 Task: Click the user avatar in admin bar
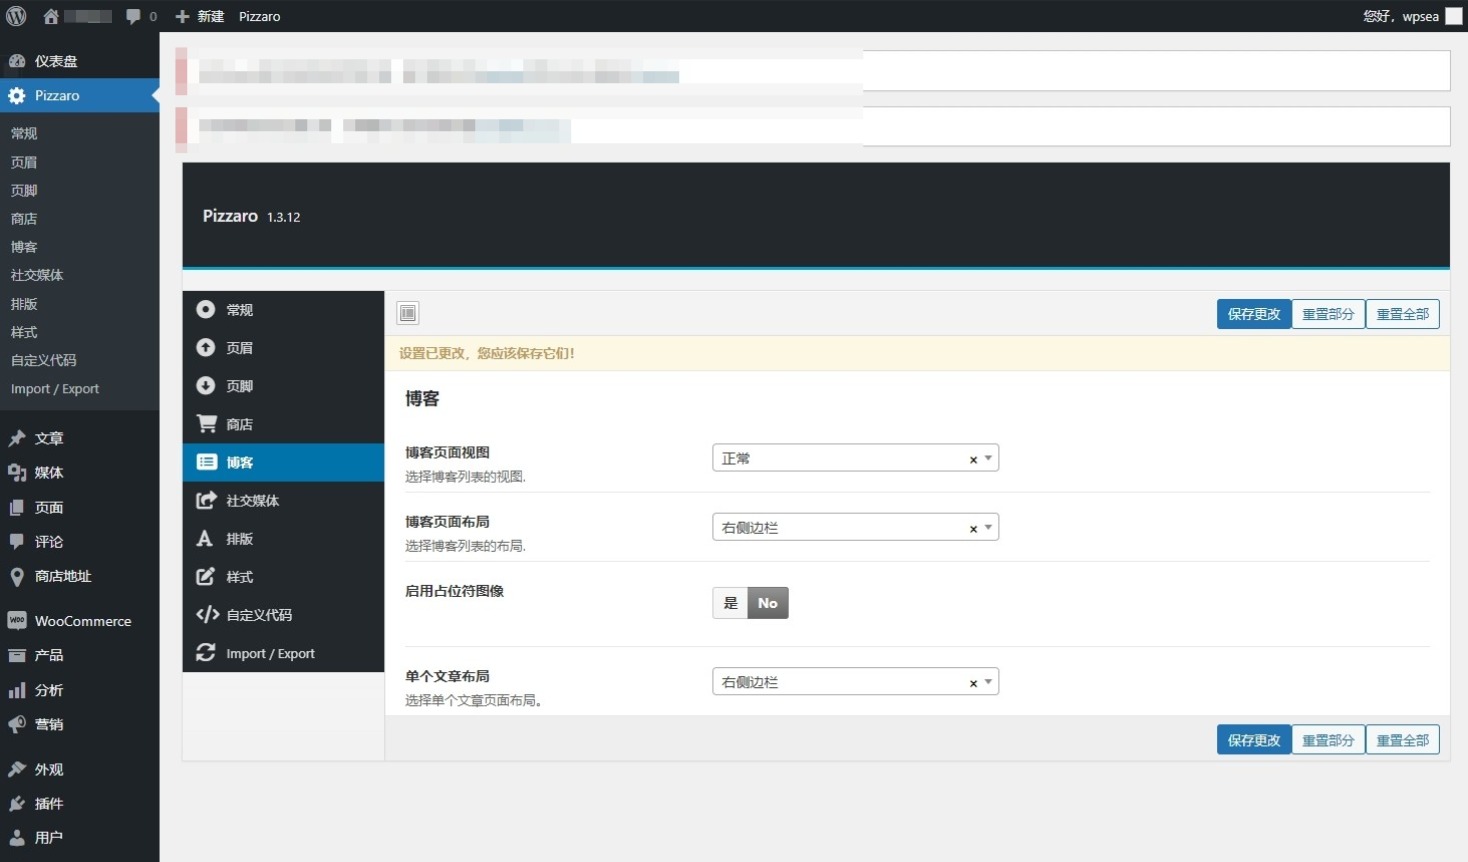coord(1454,16)
